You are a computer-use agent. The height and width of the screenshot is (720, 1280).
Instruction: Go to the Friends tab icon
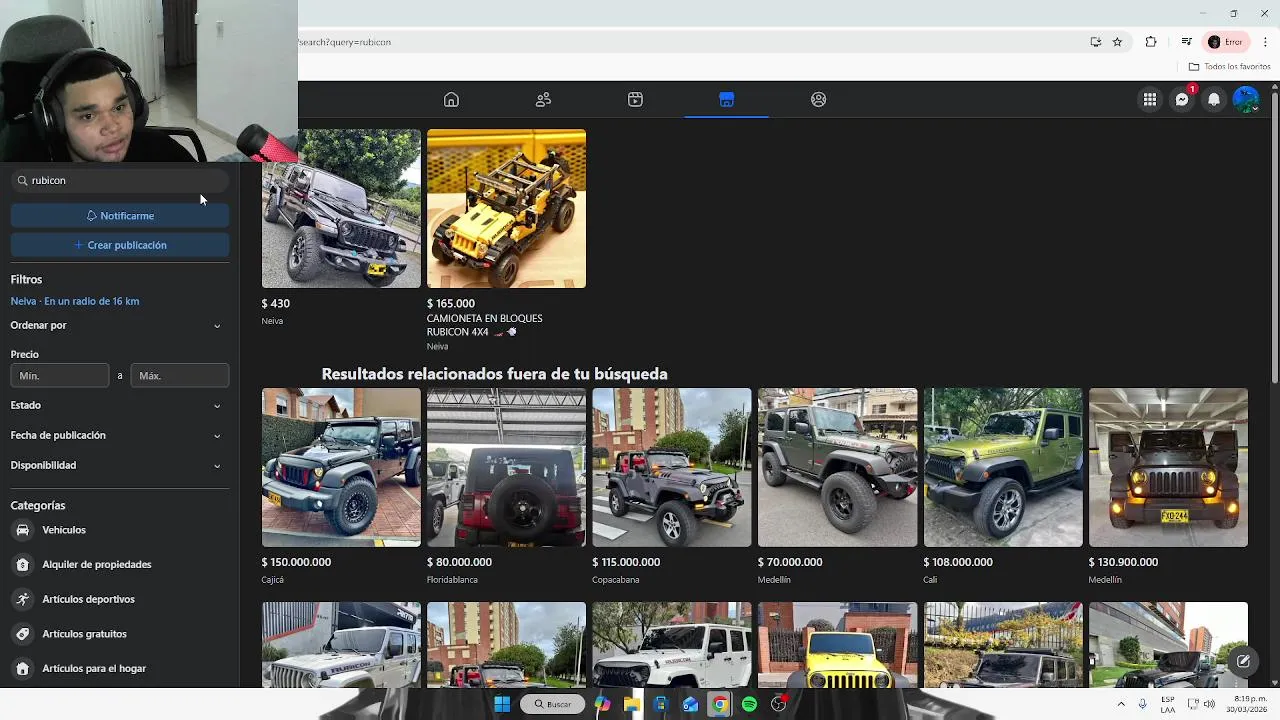click(543, 99)
